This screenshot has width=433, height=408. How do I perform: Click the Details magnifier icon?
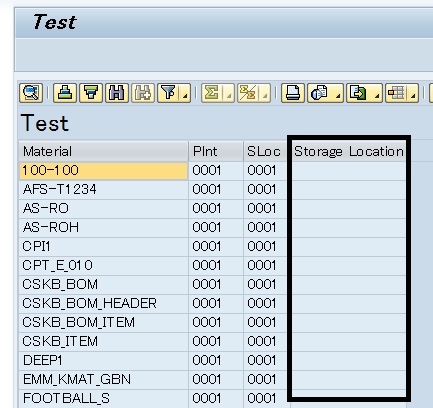pyautogui.click(x=31, y=93)
